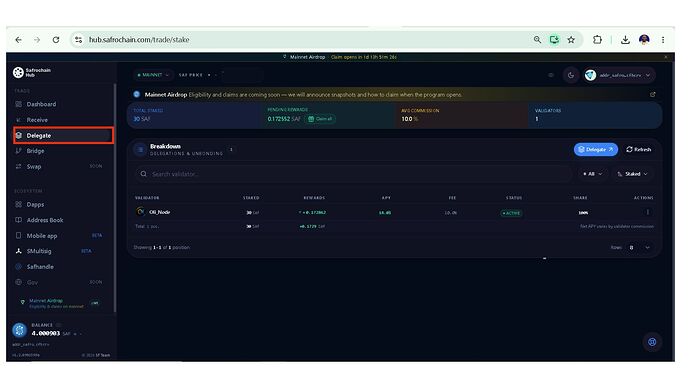Click the TOTAL STAKED 30 SAF card
This screenshot has width=690, height=388.
point(194,115)
